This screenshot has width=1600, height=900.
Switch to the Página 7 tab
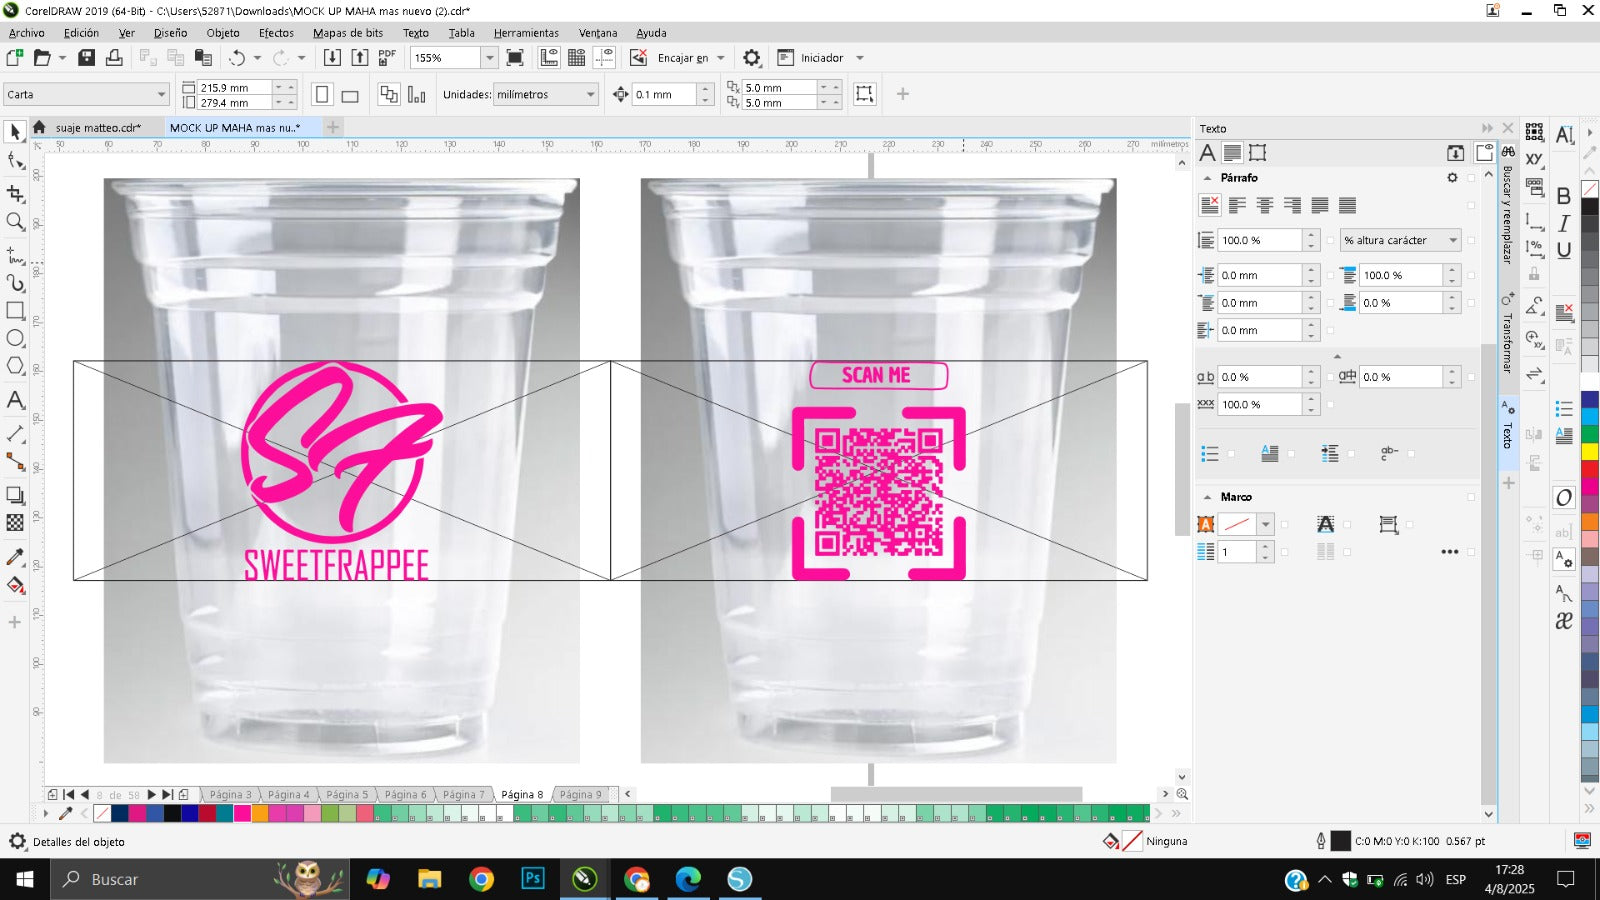click(x=463, y=795)
